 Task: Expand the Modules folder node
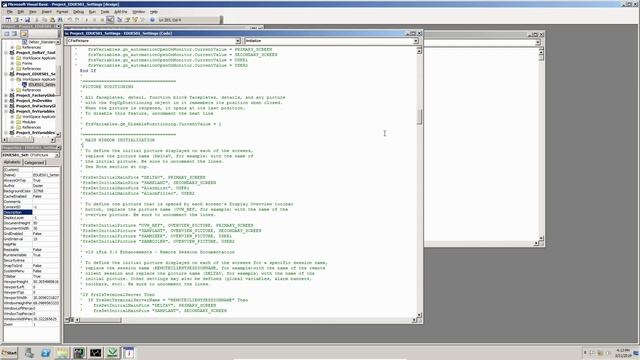(12, 122)
